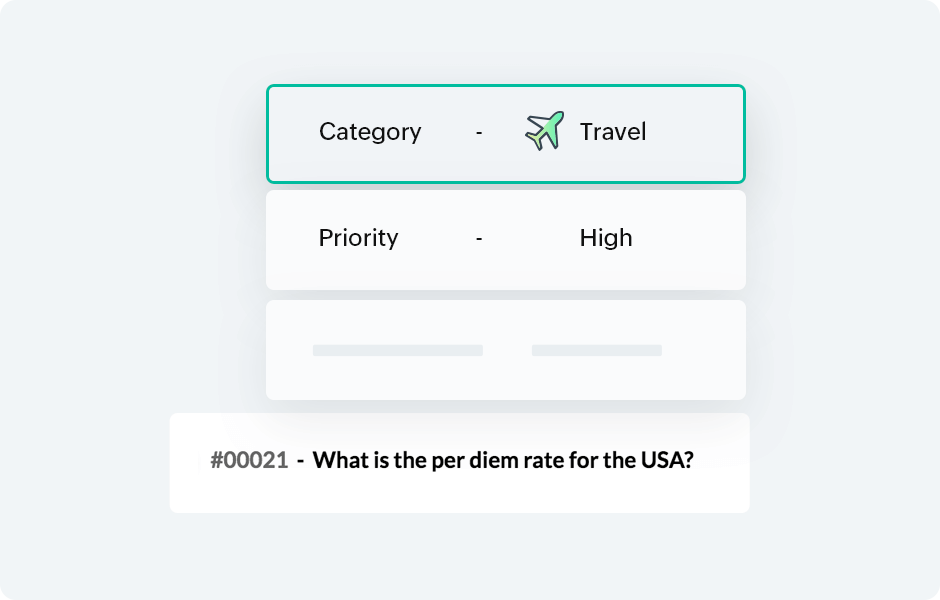The height and width of the screenshot is (600, 940).
Task: Click the word "What" in ticket title
Action: point(339,460)
